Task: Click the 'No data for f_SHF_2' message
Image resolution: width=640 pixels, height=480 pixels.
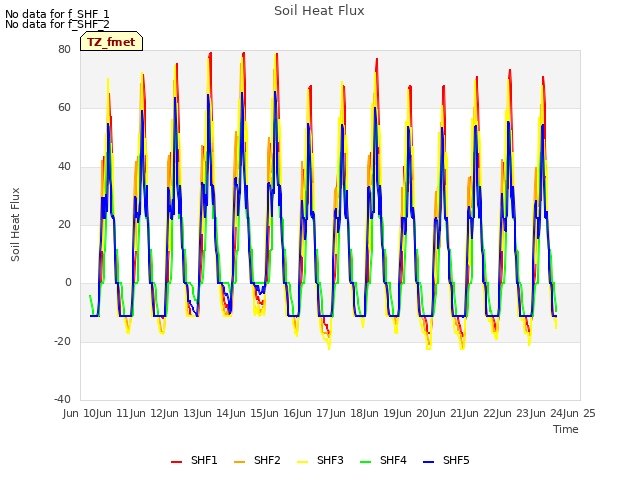Action: click(x=57, y=24)
